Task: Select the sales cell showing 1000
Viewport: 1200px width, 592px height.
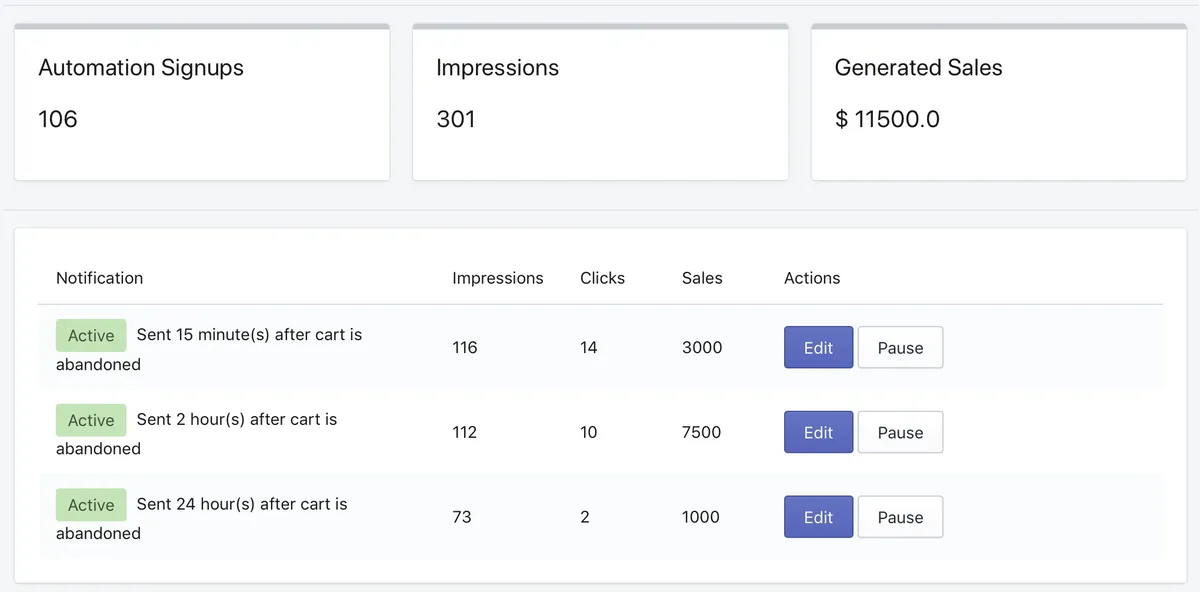Action: [701, 517]
